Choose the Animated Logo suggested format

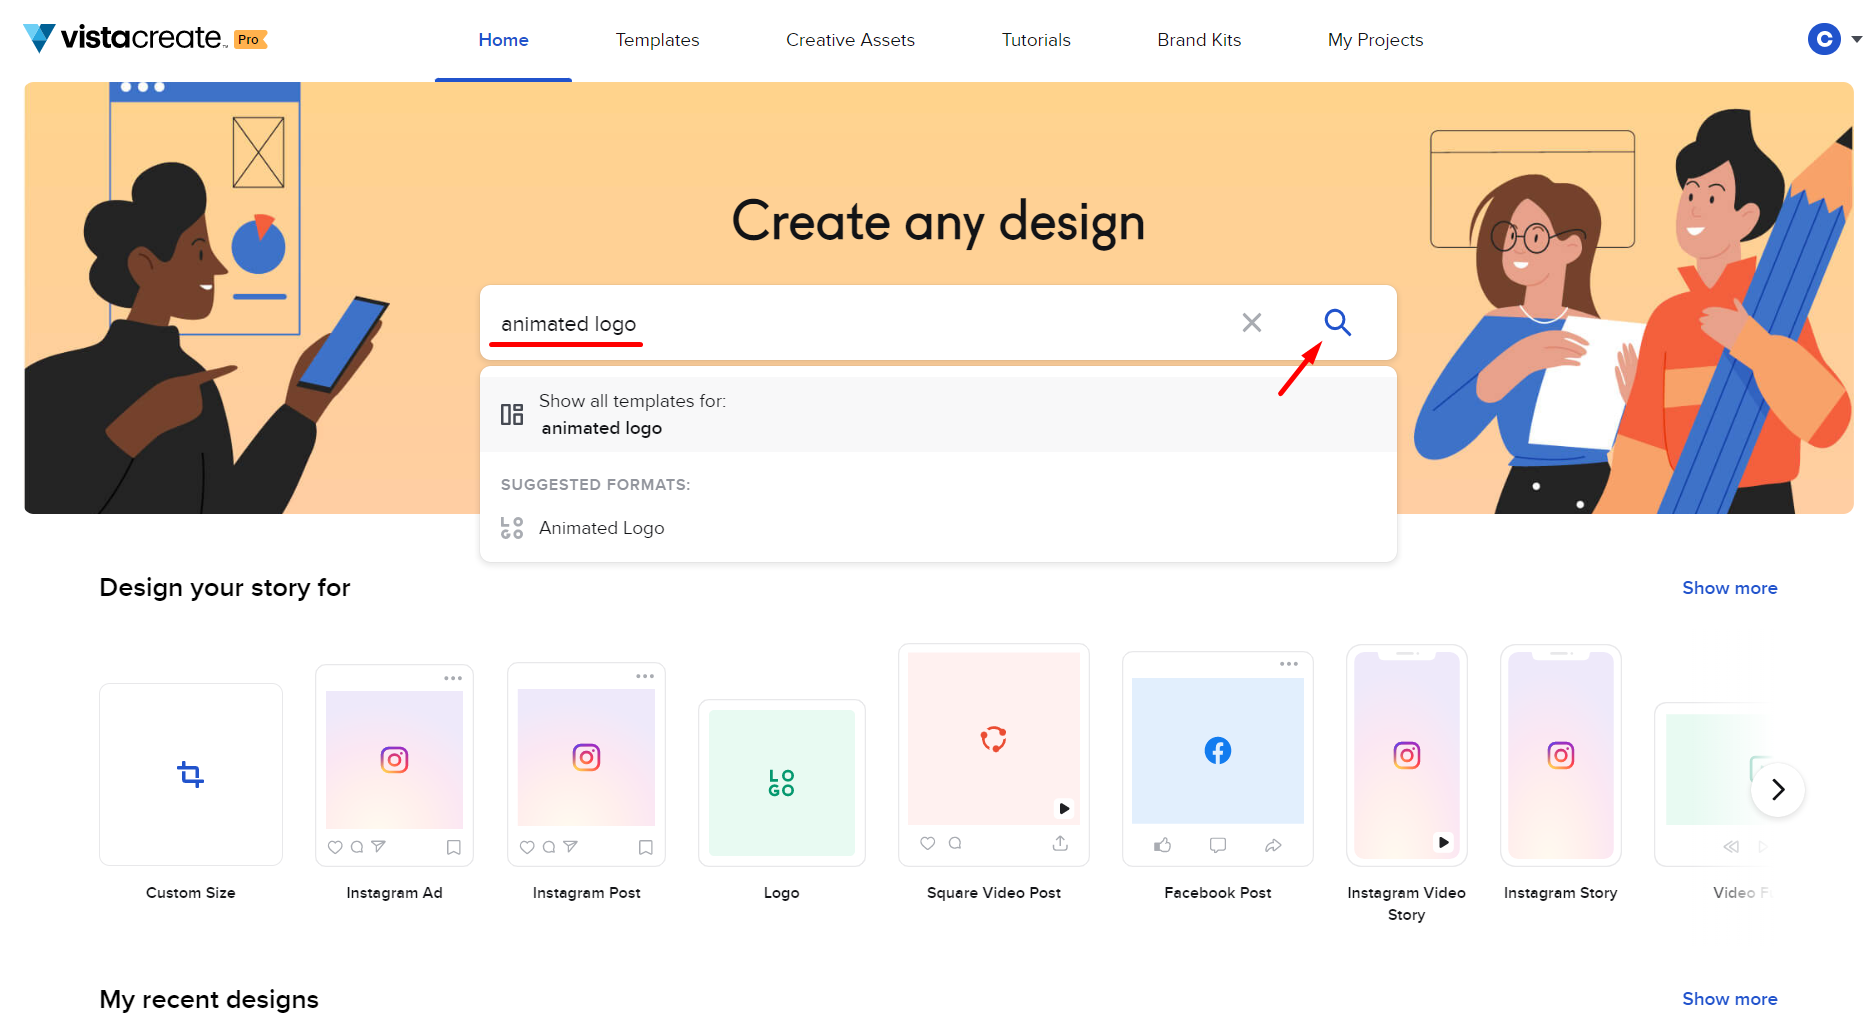938,528
